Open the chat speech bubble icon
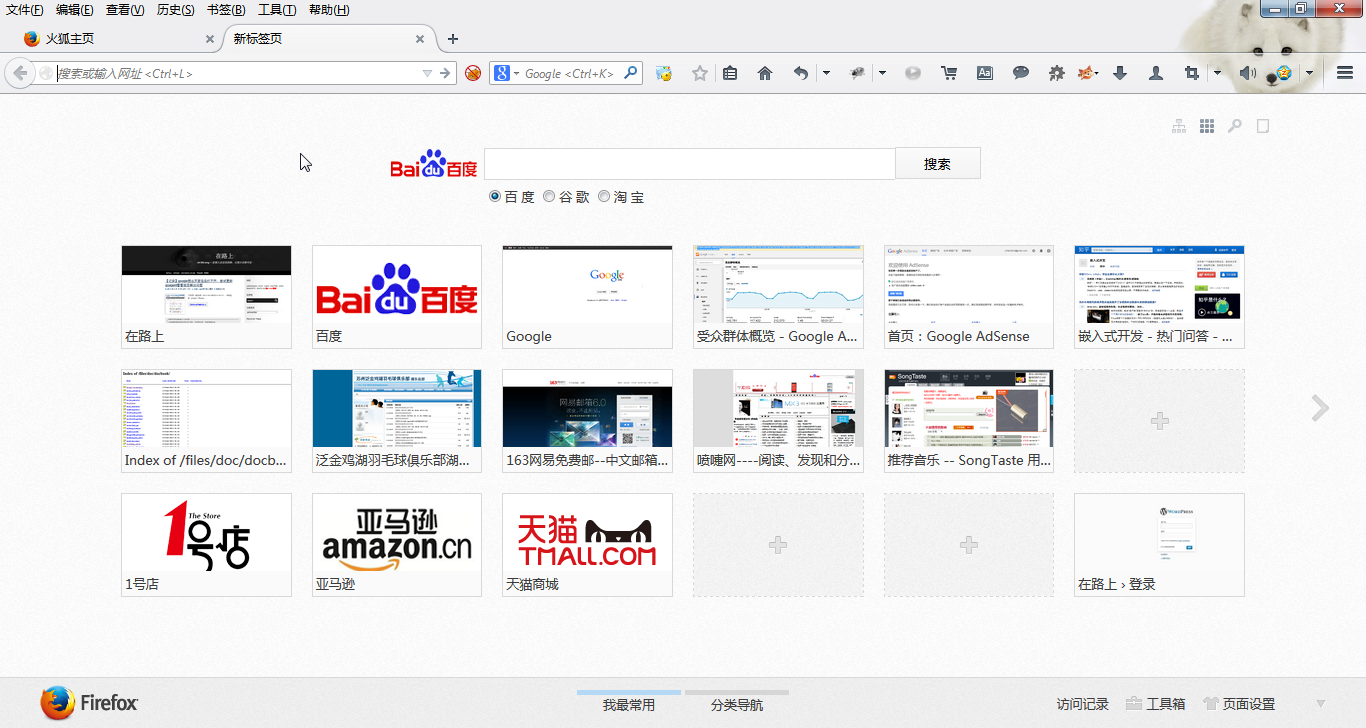Viewport: 1366px width, 728px height. [1021, 73]
